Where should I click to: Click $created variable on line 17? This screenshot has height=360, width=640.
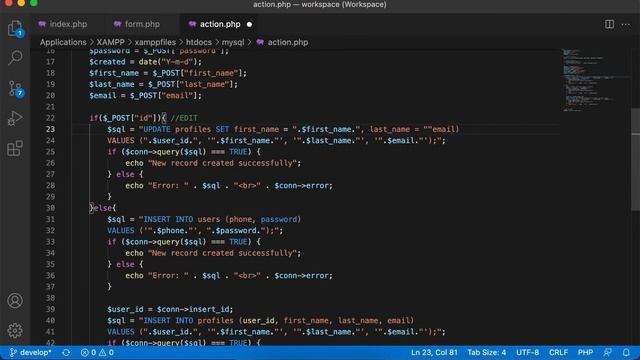pos(107,62)
